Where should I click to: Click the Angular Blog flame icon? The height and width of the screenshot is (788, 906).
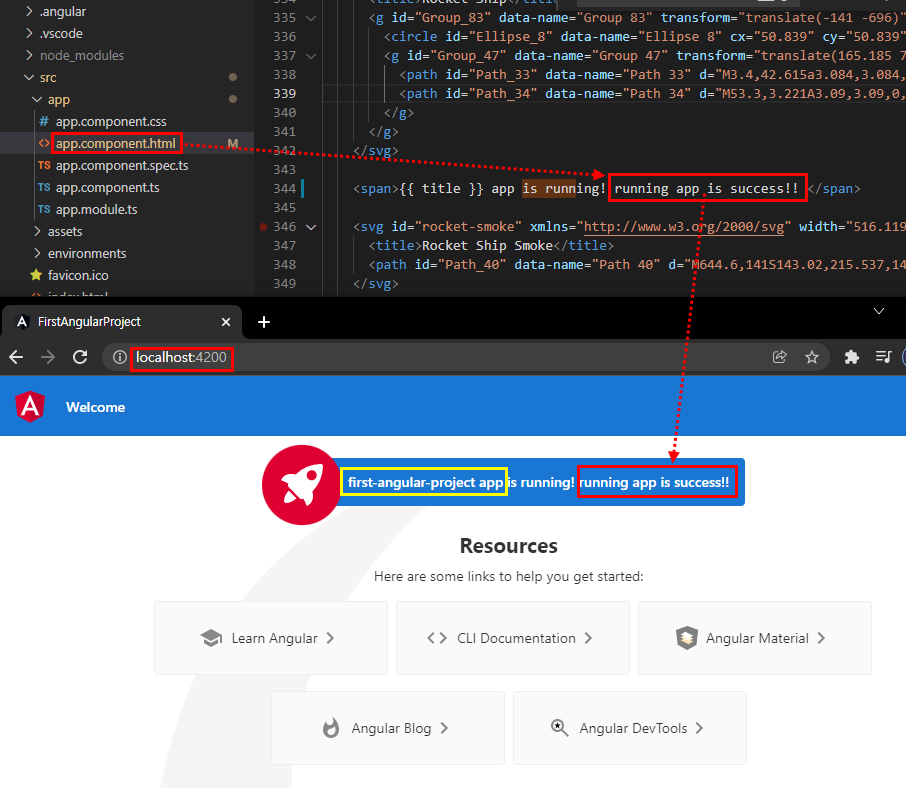click(x=331, y=728)
